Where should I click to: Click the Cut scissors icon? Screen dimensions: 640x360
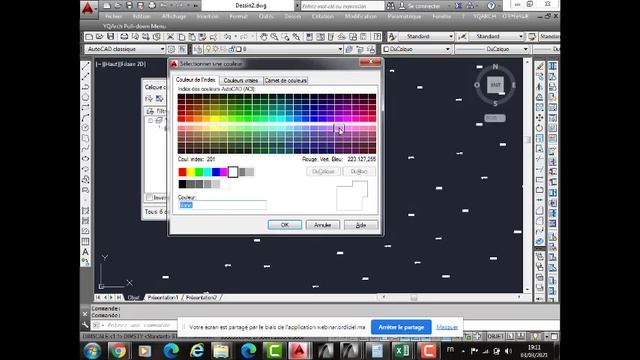pos(170,37)
